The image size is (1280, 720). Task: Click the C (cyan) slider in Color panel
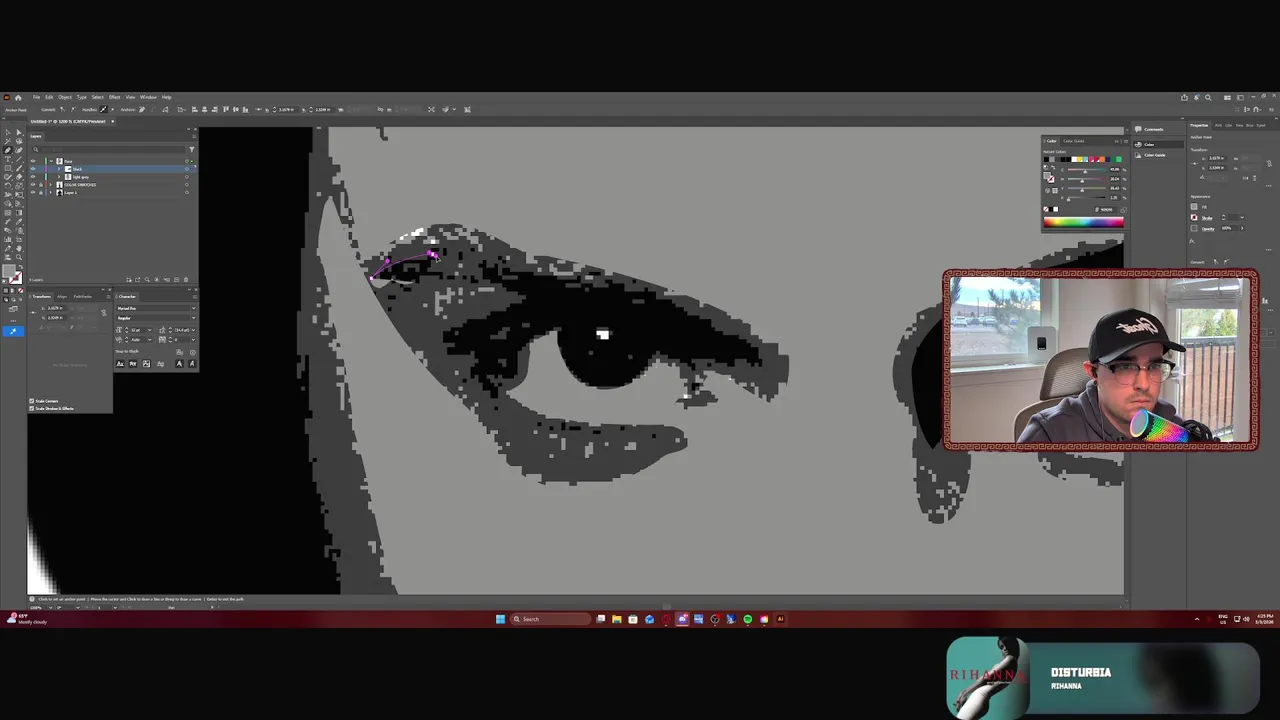(x=1087, y=170)
